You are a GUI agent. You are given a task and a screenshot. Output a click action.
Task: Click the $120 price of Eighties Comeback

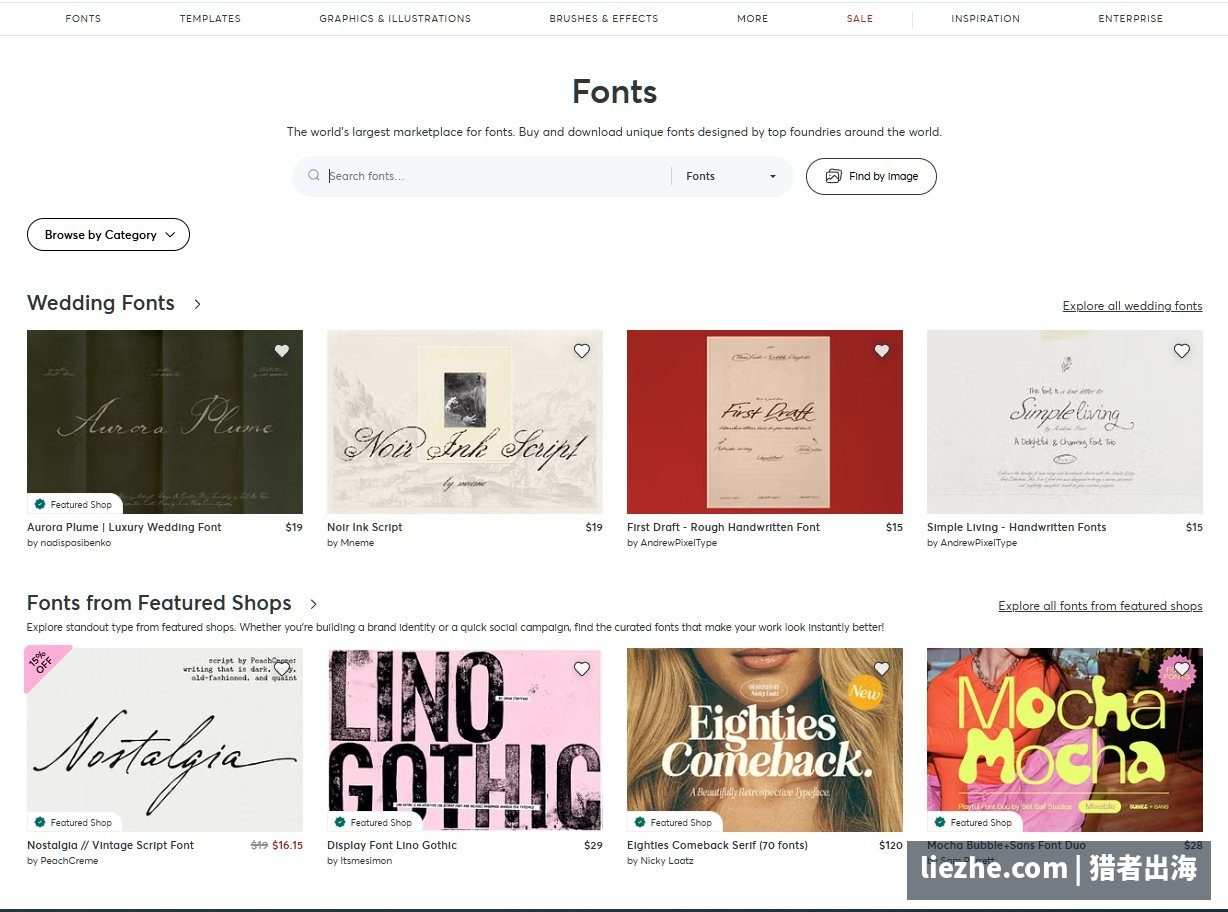point(891,845)
